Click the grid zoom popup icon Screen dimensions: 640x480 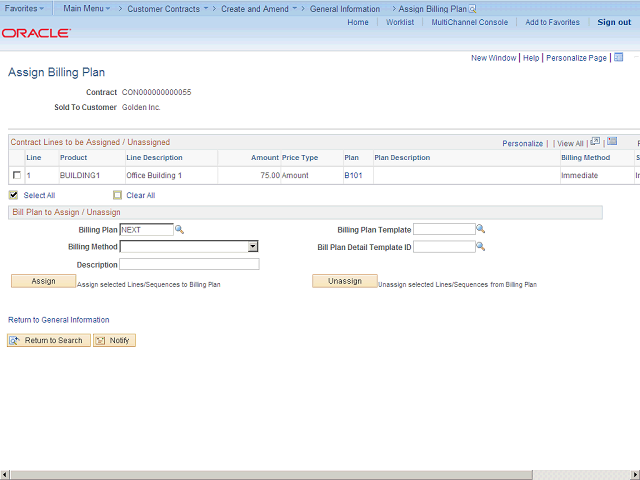(x=595, y=142)
